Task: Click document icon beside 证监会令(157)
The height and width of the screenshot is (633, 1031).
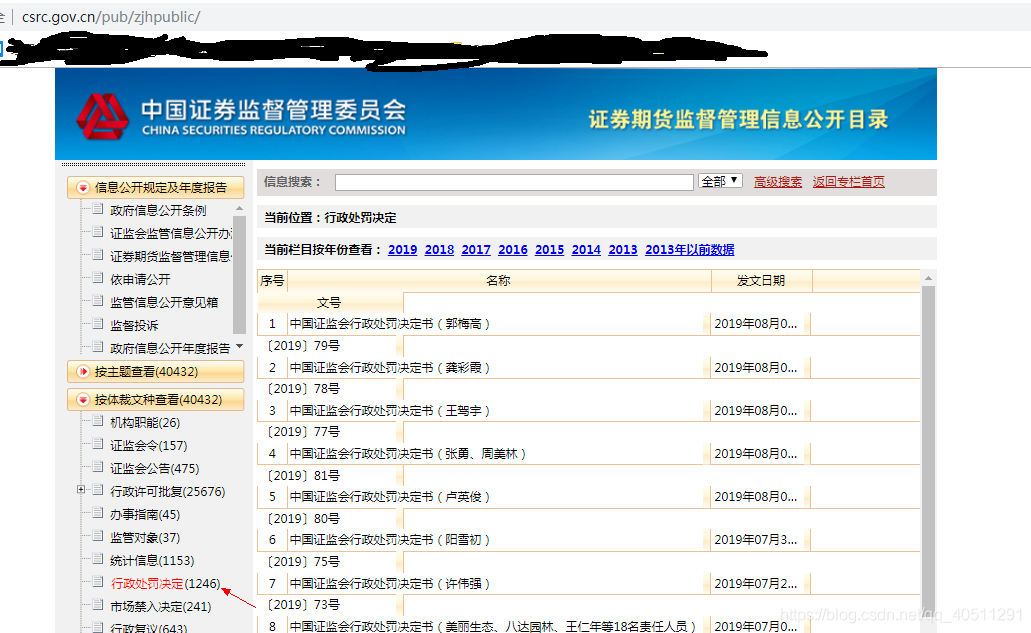Action: click(98, 444)
